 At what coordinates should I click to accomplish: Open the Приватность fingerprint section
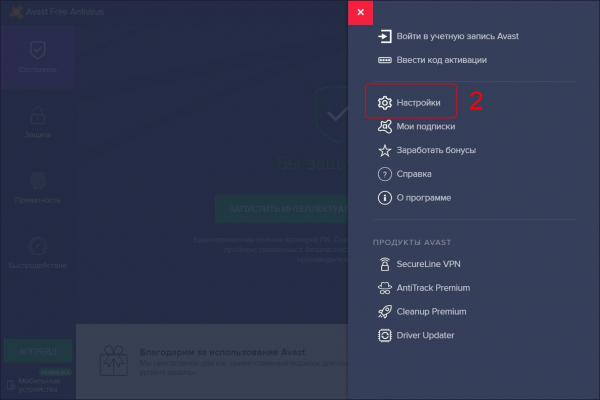38,188
